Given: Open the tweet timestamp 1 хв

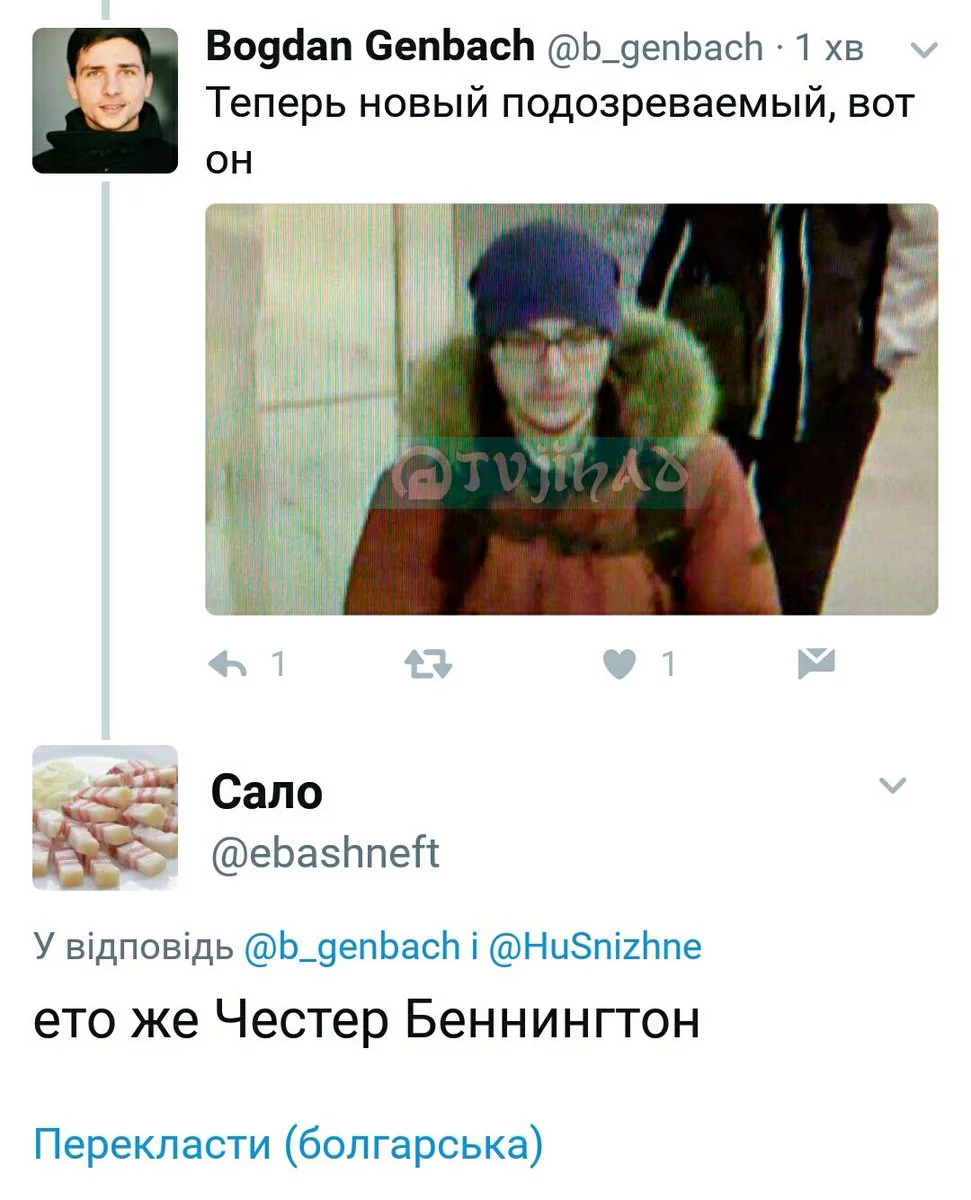Looking at the screenshot, I should click(828, 48).
